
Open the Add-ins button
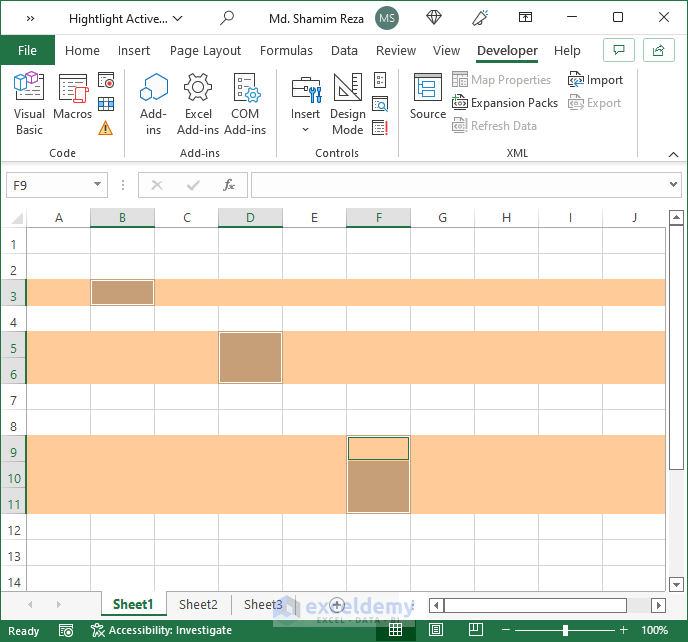[x=153, y=104]
